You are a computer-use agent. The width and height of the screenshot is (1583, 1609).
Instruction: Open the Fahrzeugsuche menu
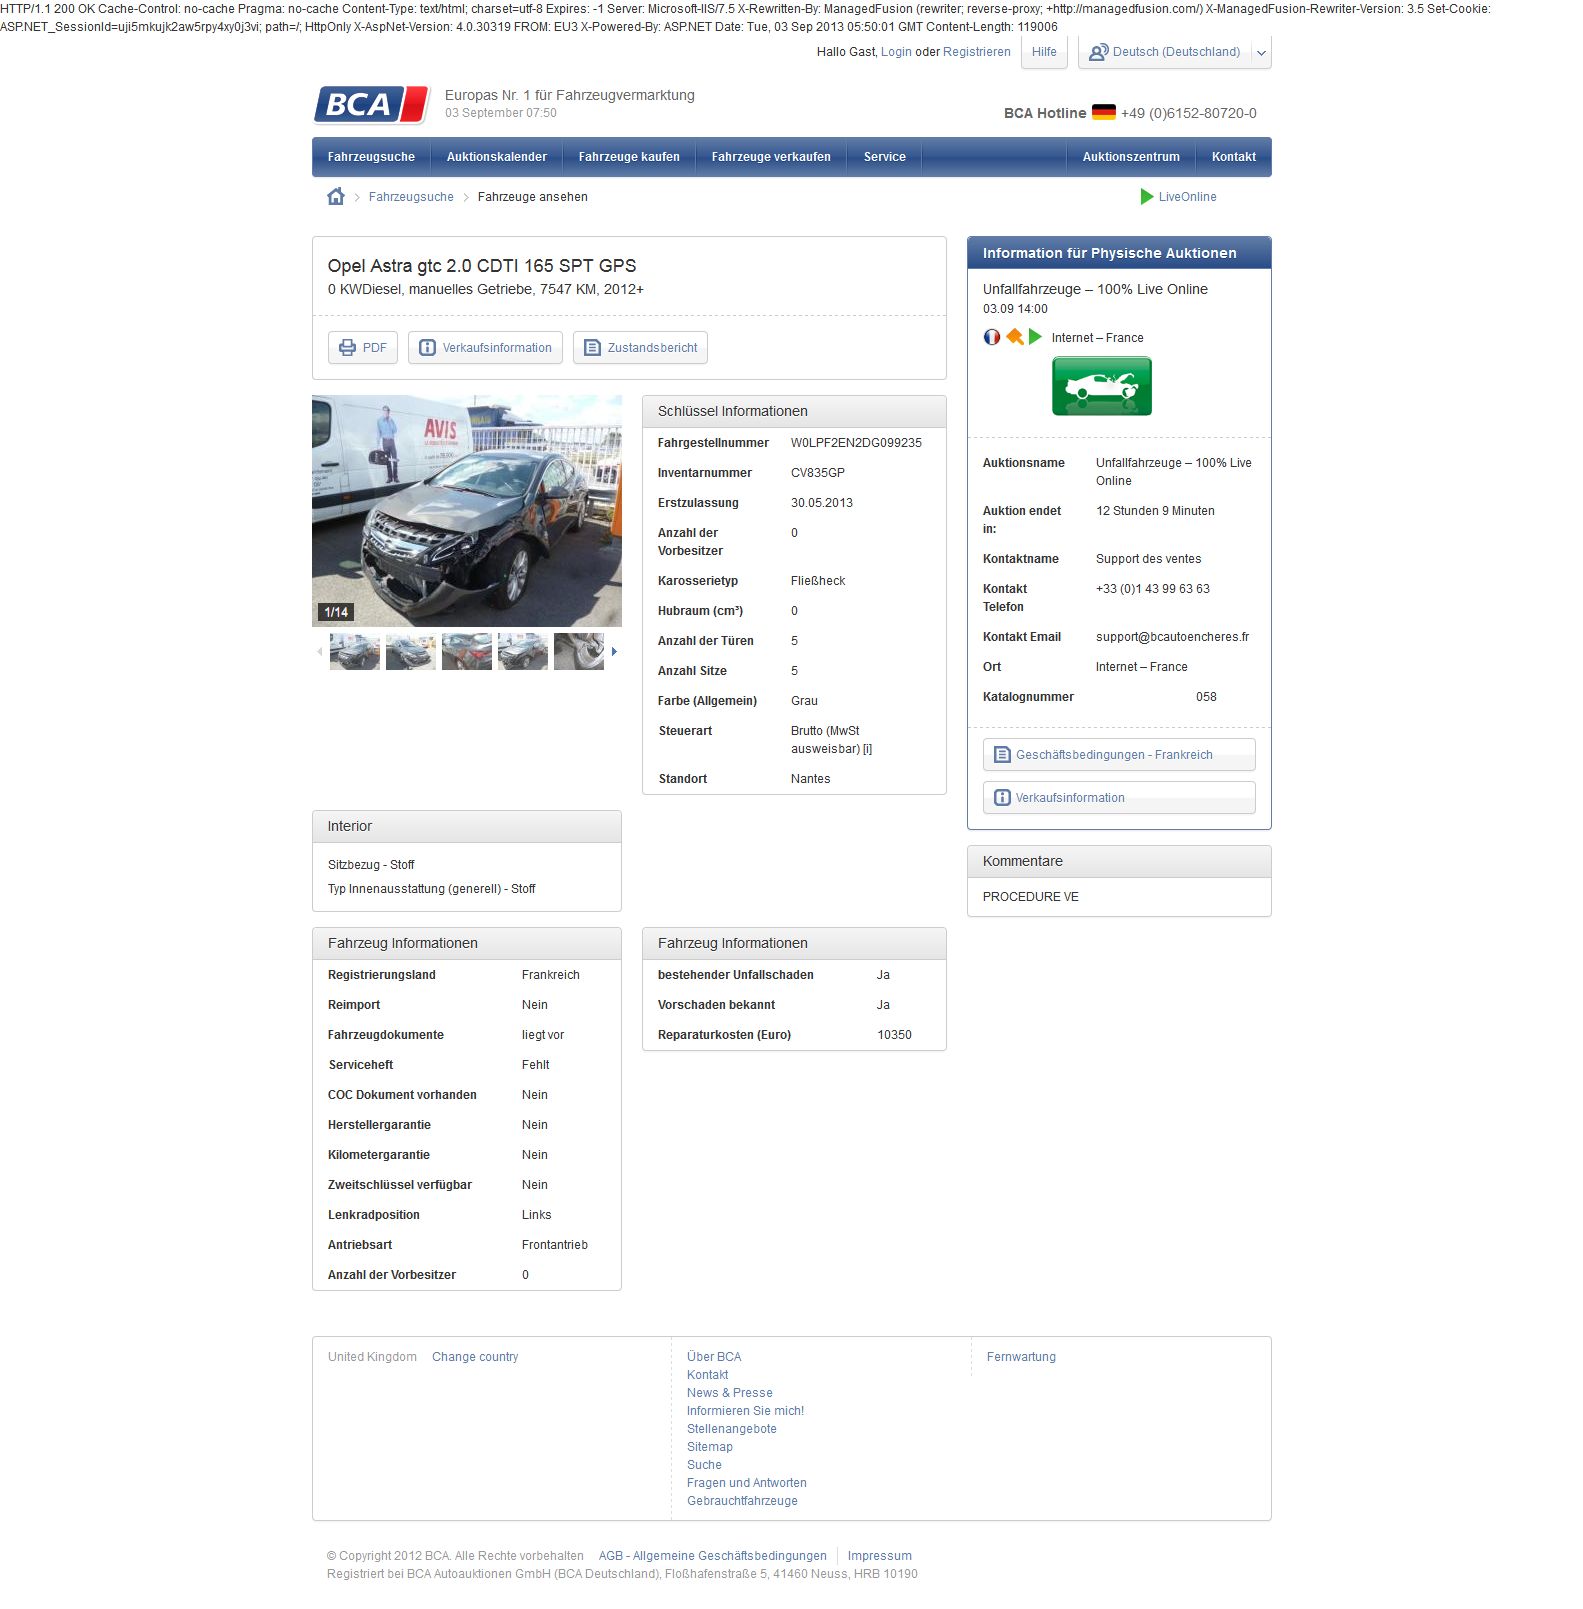point(371,157)
